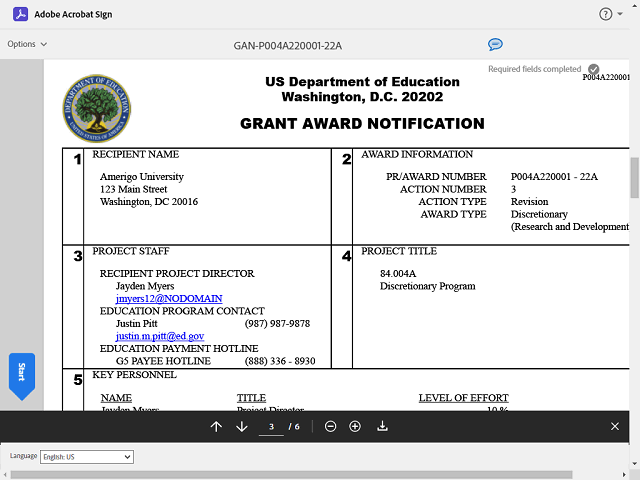Go to previous page with up arrow
The width and height of the screenshot is (640, 480).
(216, 427)
